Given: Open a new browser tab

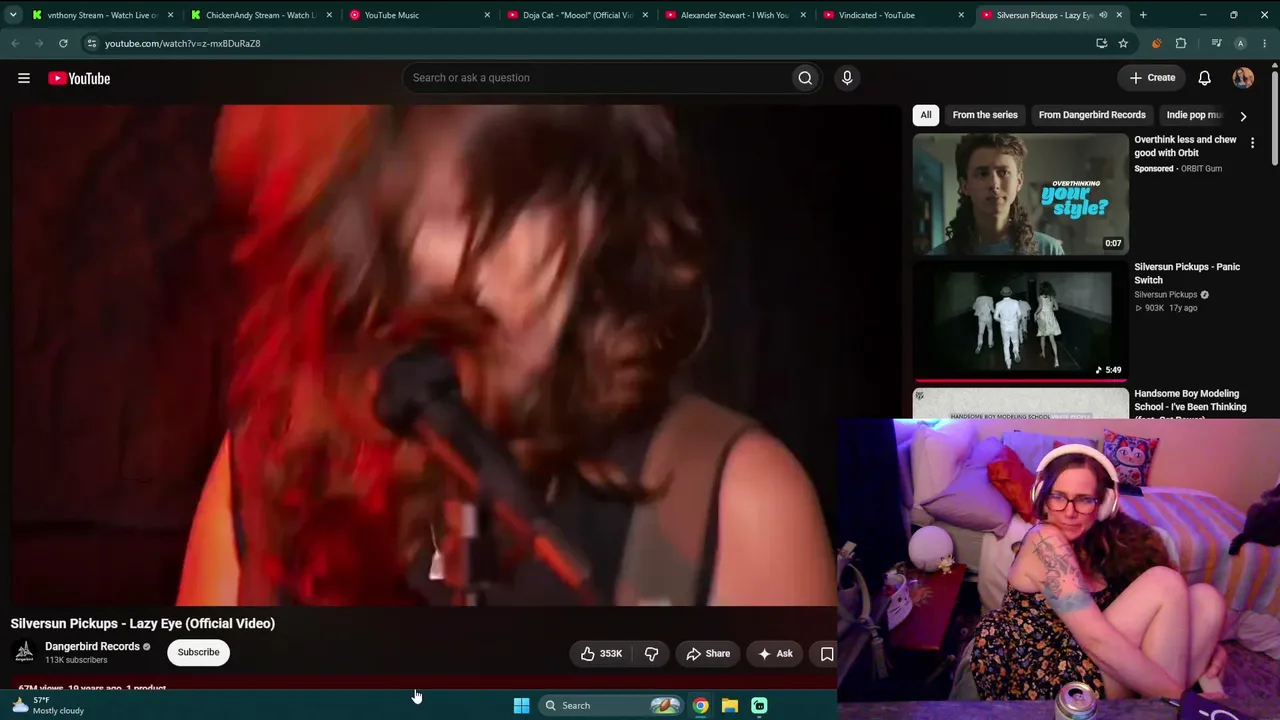Looking at the screenshot, I should tap(1143, 15).
